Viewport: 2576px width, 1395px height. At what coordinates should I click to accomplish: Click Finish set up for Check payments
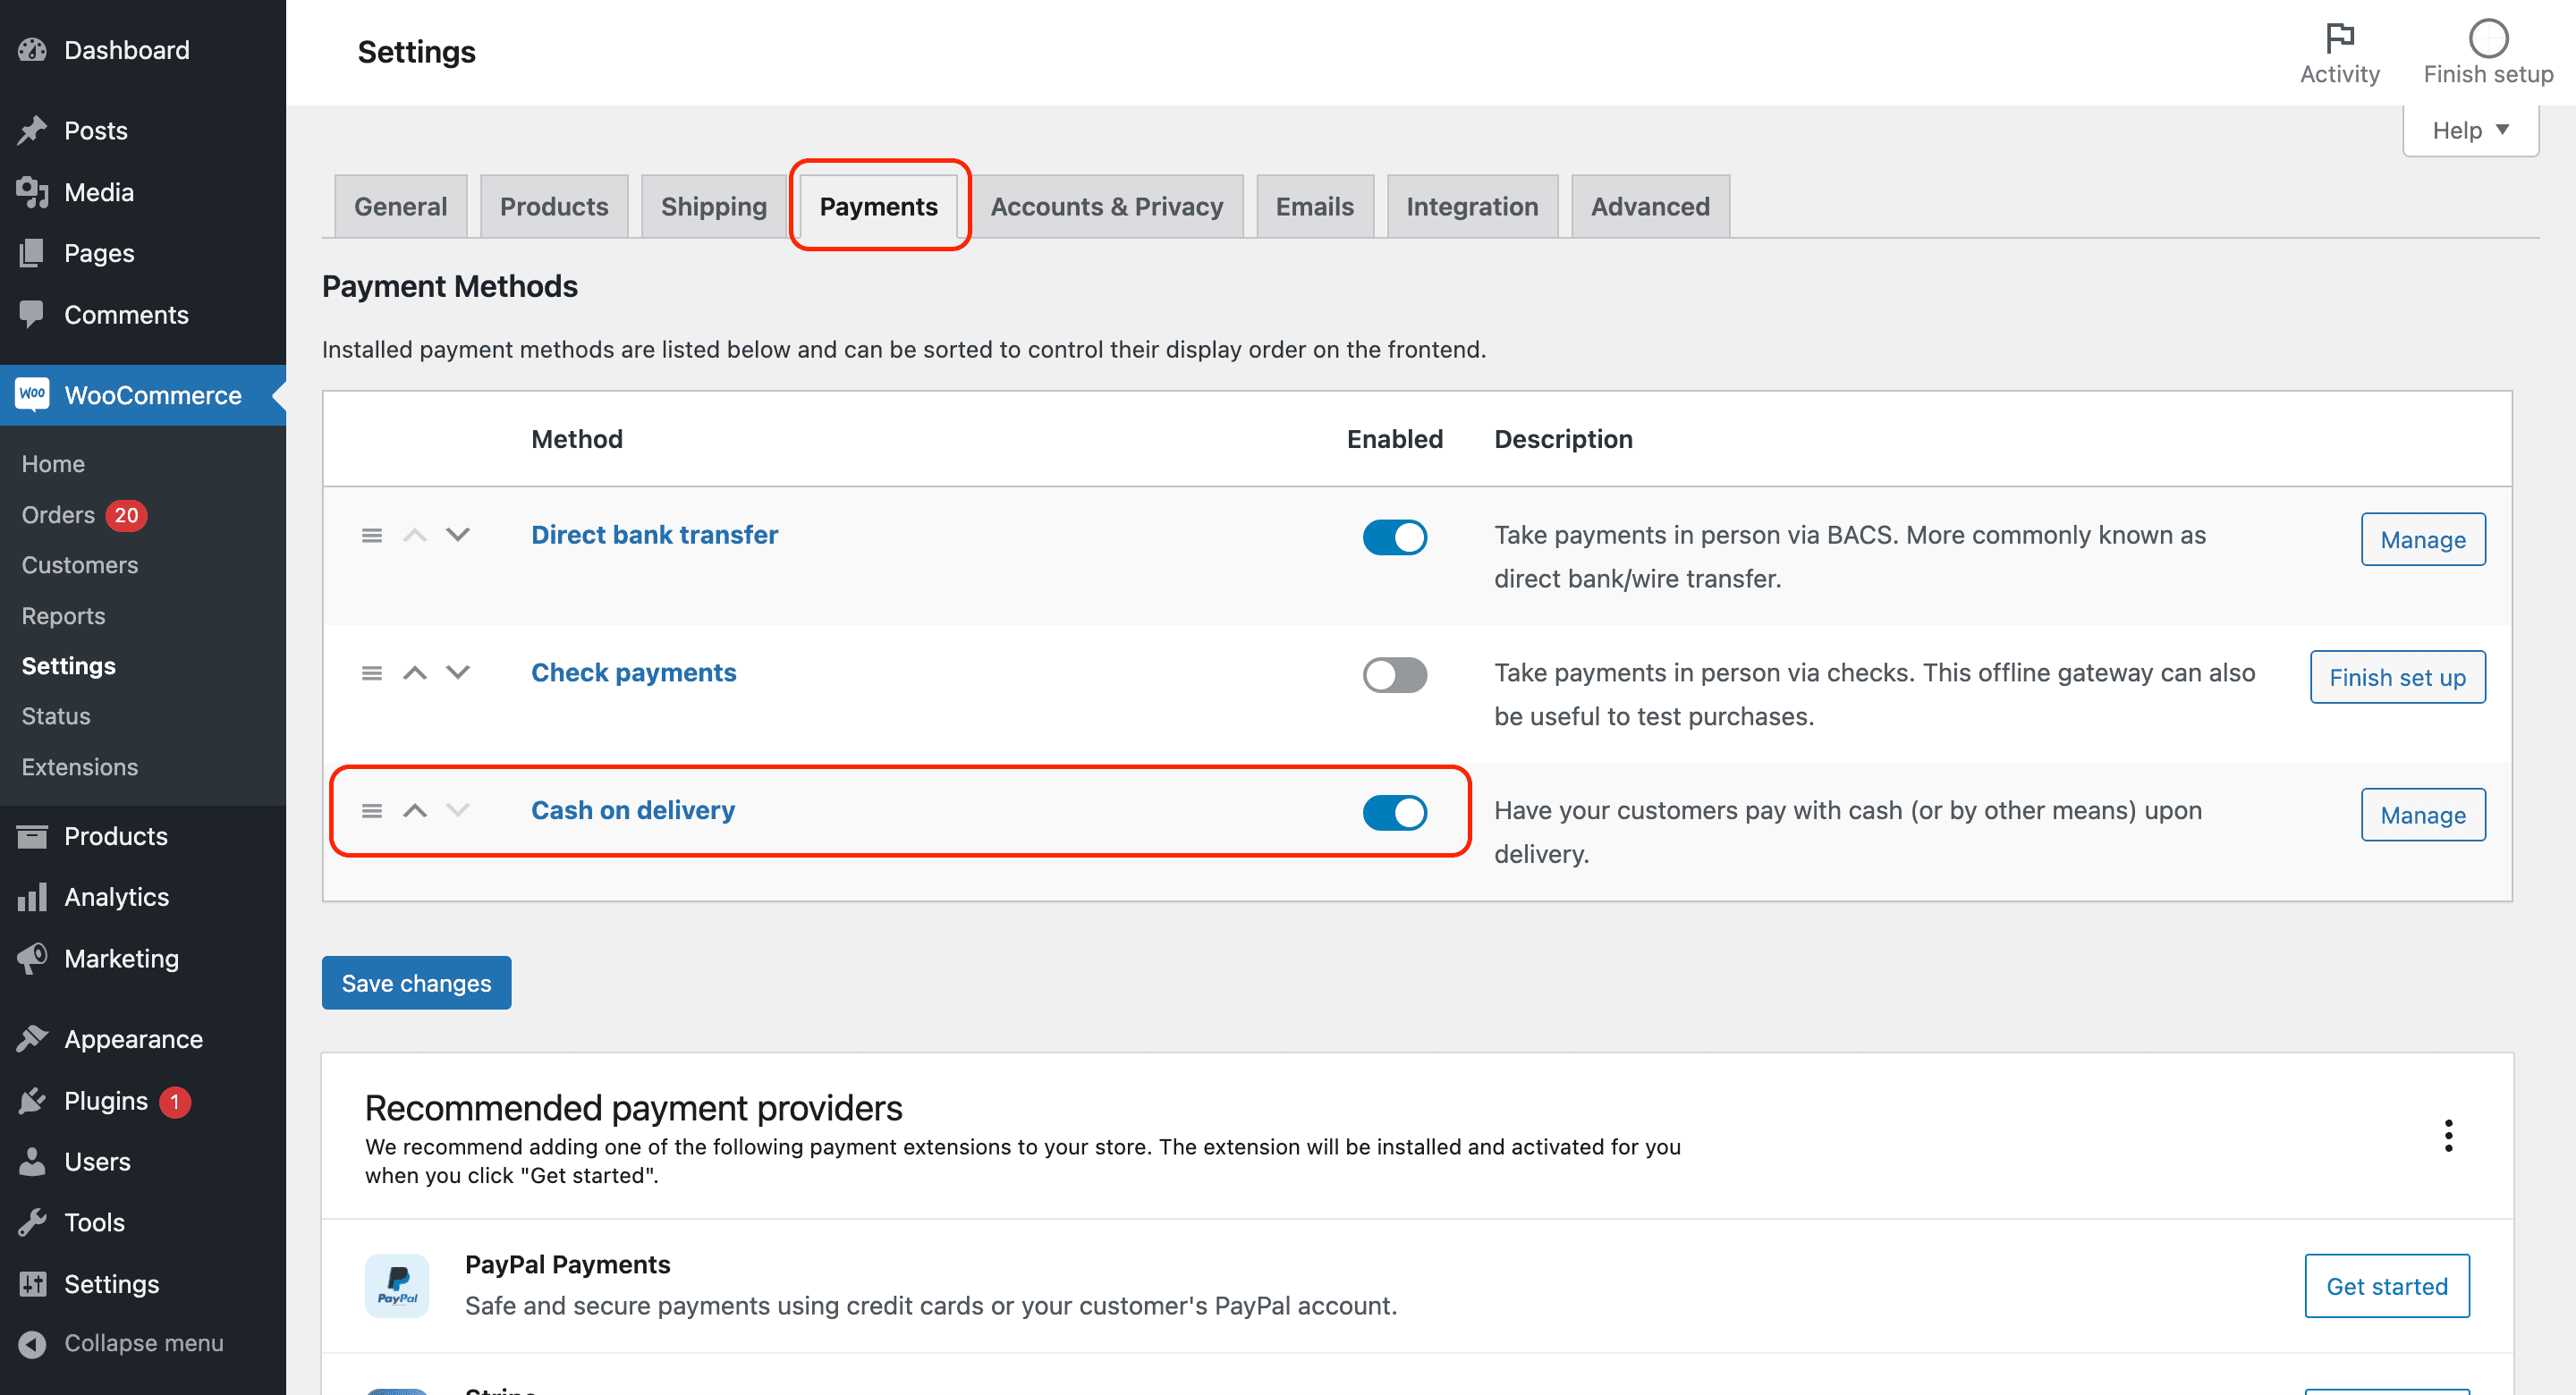coord(2398,677)
